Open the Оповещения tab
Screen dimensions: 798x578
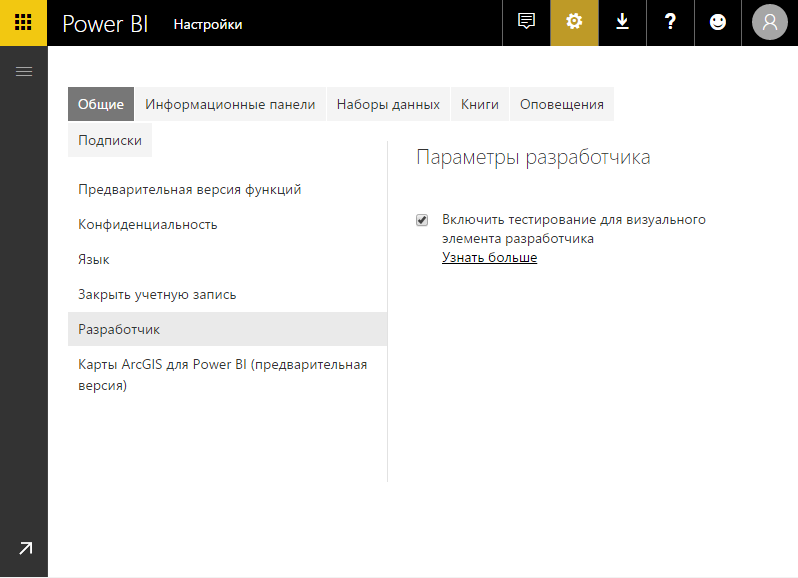562,104
